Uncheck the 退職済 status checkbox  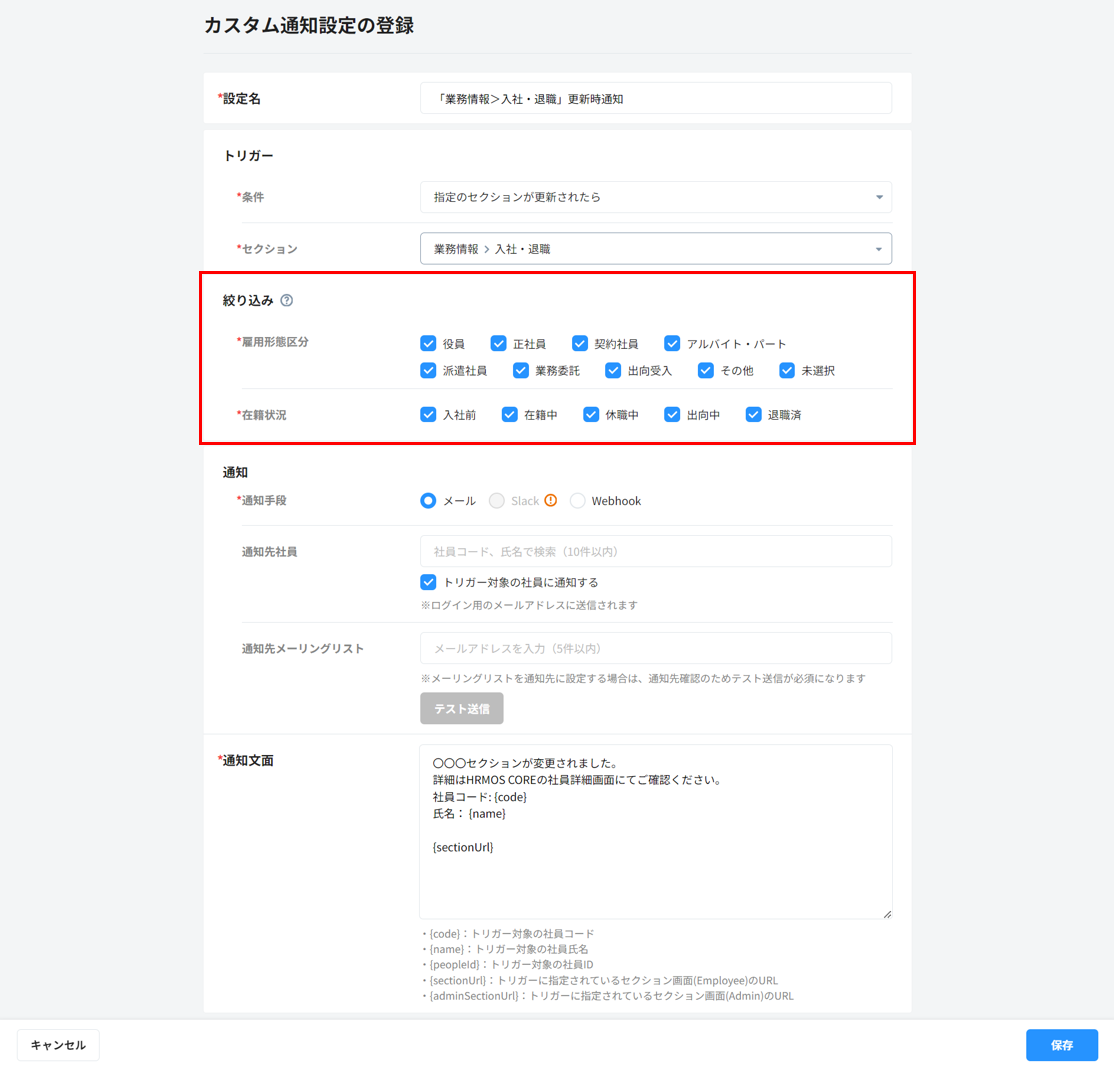[x=754, y=414]
